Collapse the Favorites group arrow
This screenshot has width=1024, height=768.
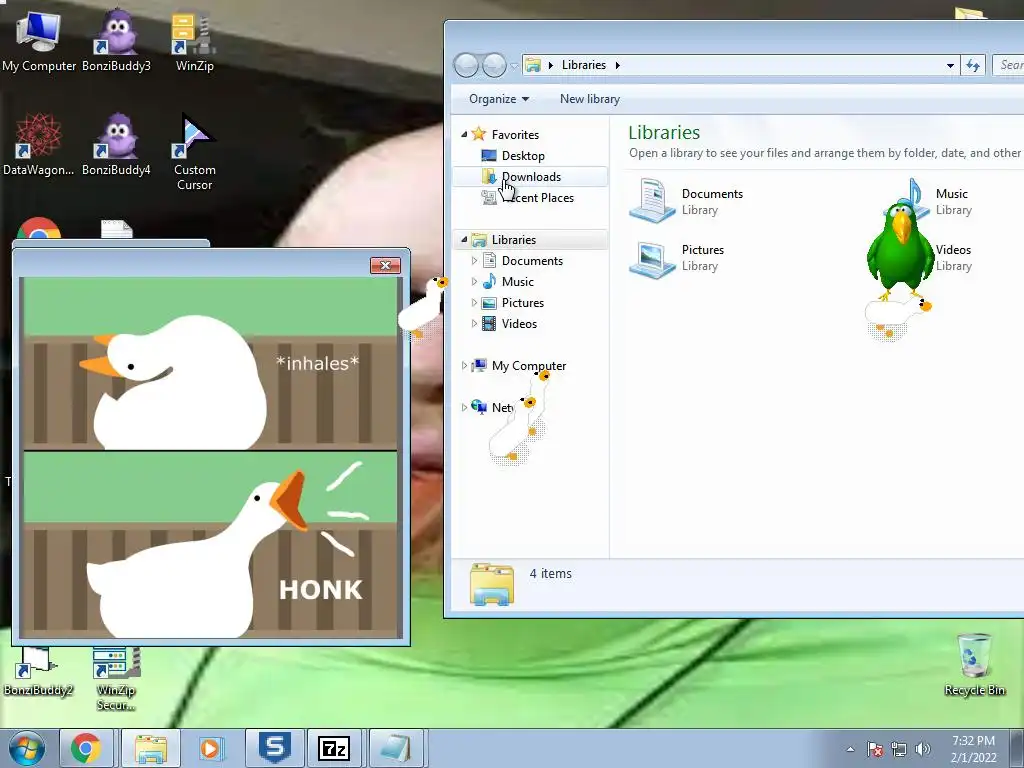click(x=464, y=135)
